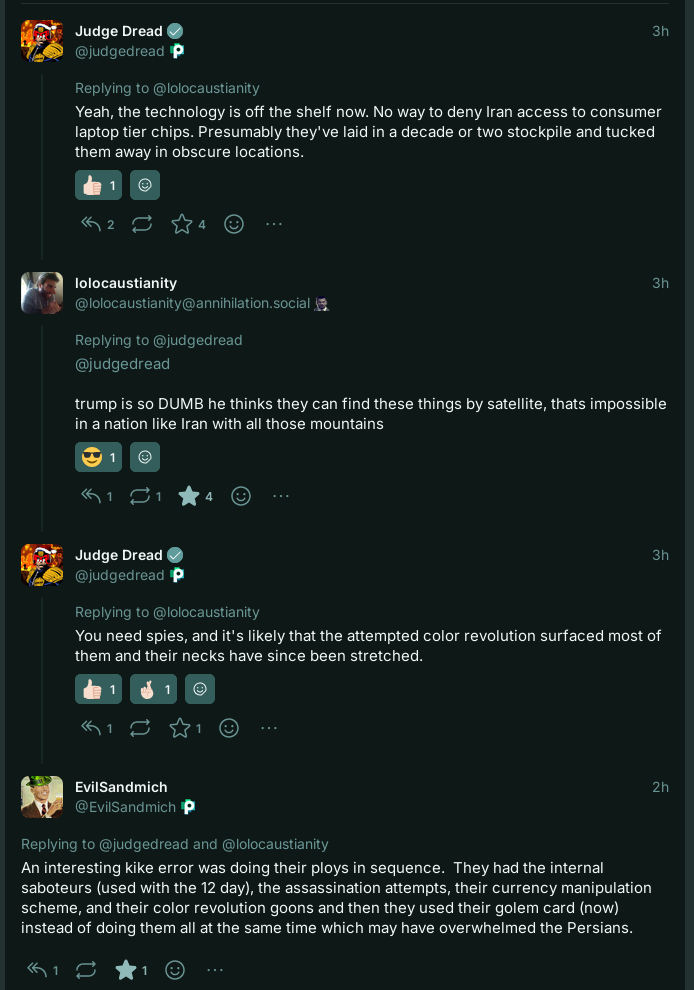Repeat EvilSandmich's post
This screenshot has width=694, height=990.
86,970
